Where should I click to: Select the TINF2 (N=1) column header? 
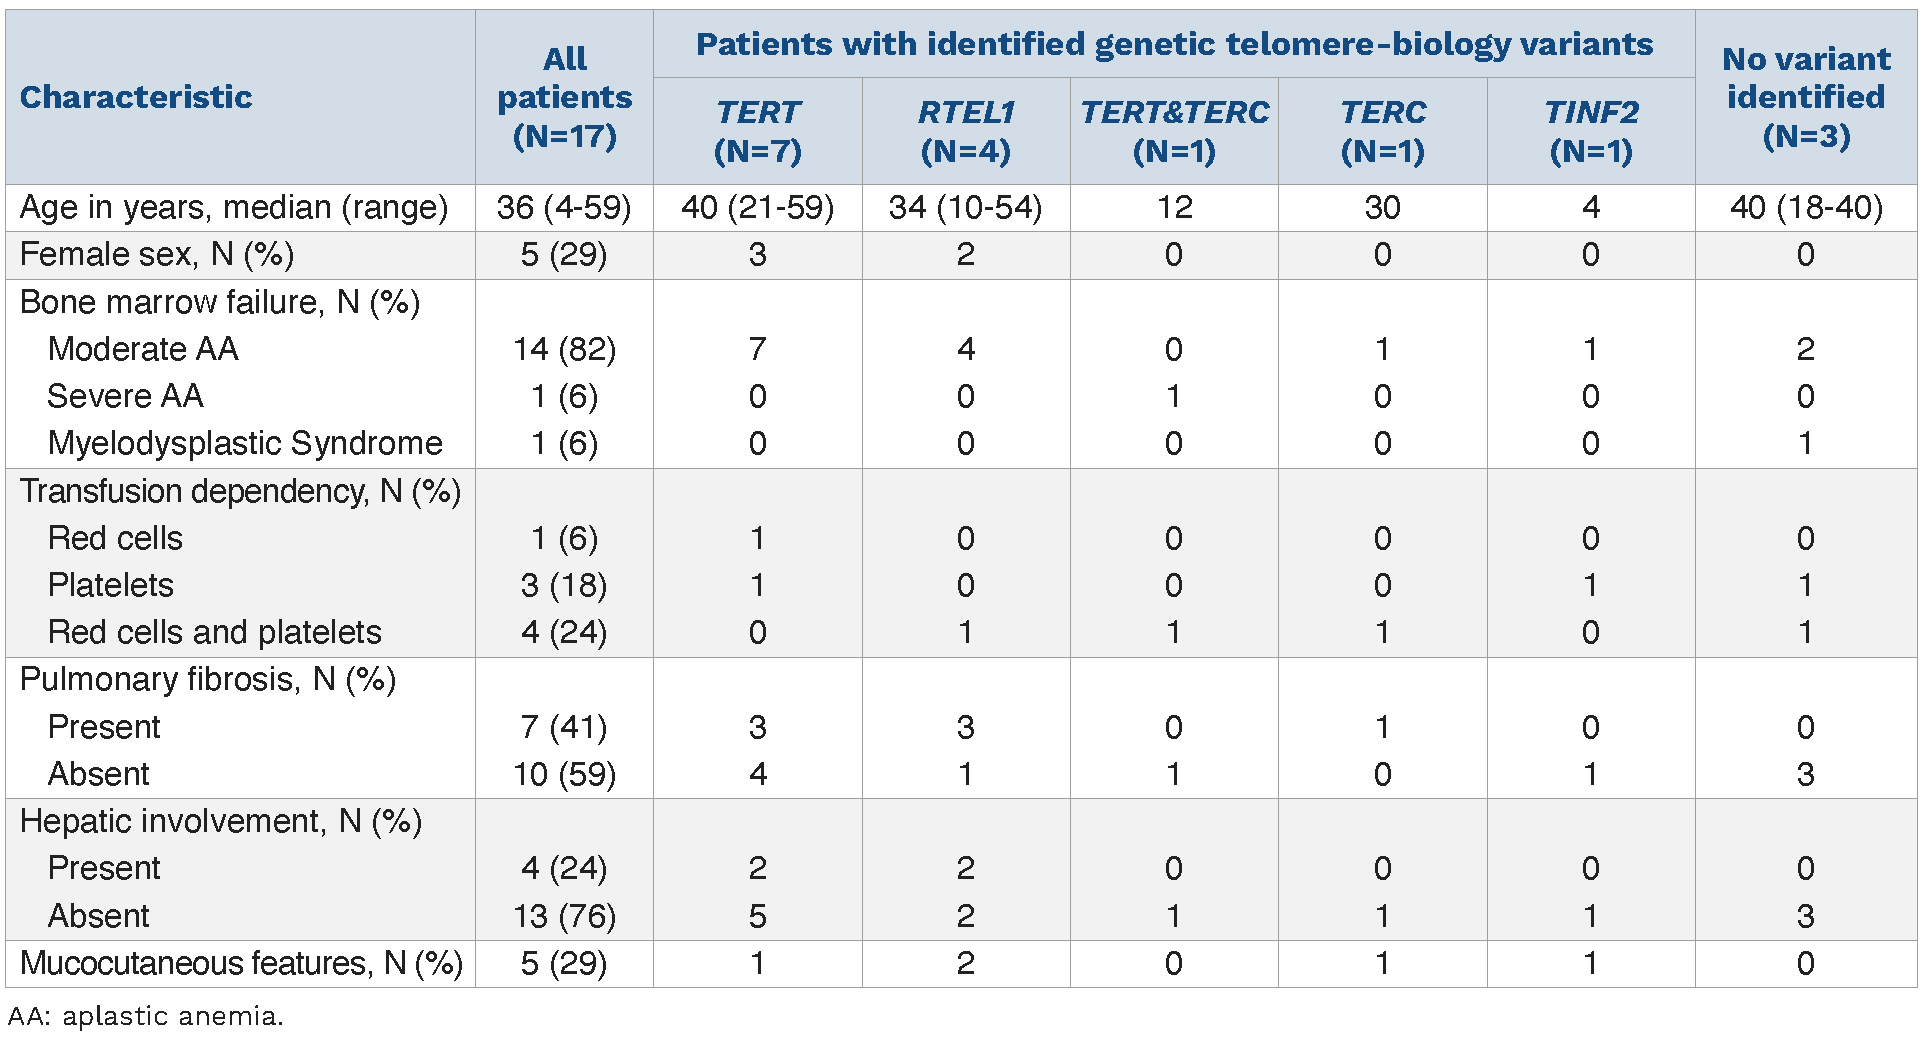[x=1590, y=131]
